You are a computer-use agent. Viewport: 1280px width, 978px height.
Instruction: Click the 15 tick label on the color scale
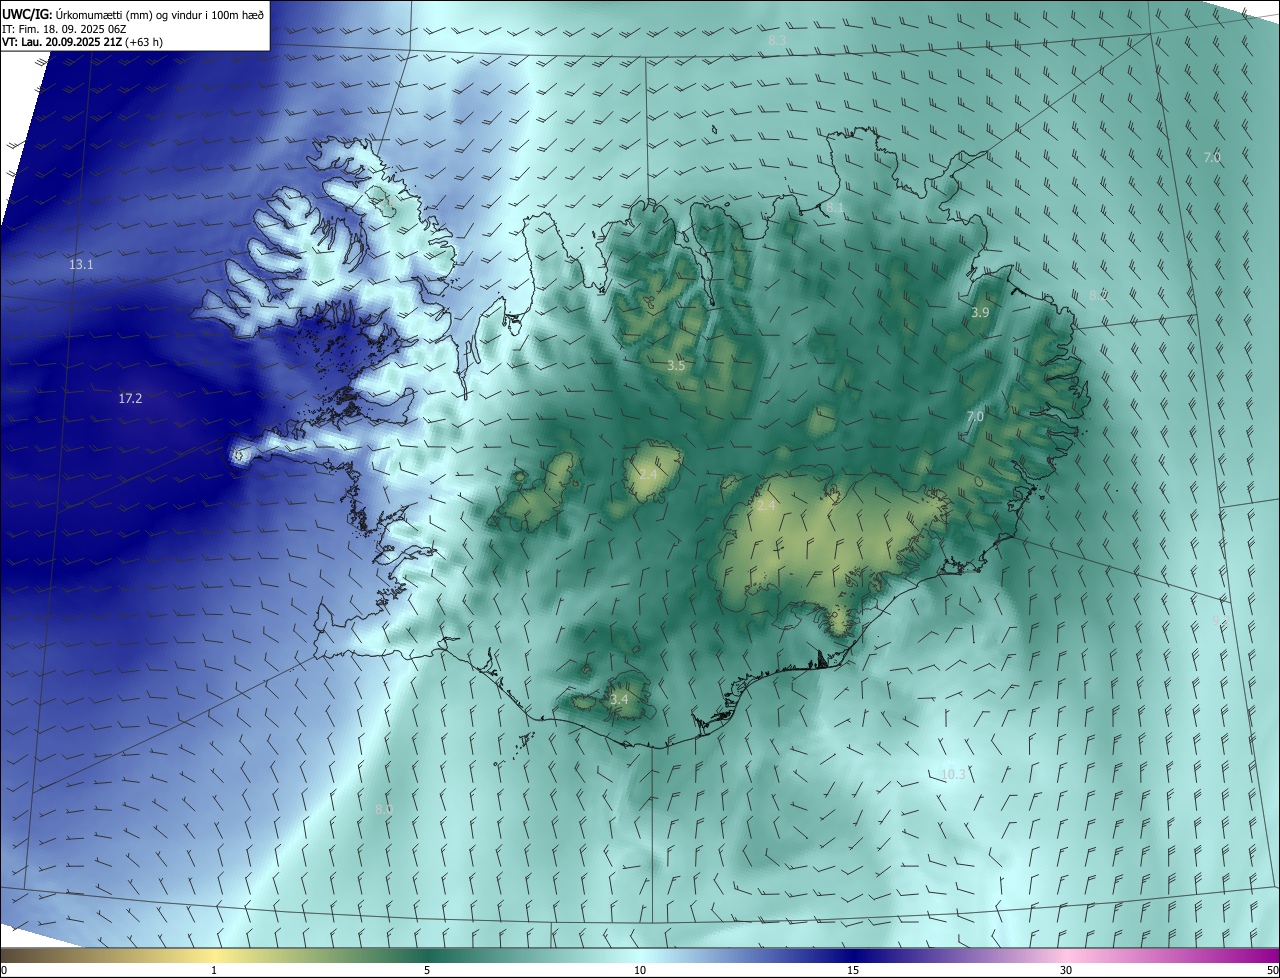(x=853, y=970)
